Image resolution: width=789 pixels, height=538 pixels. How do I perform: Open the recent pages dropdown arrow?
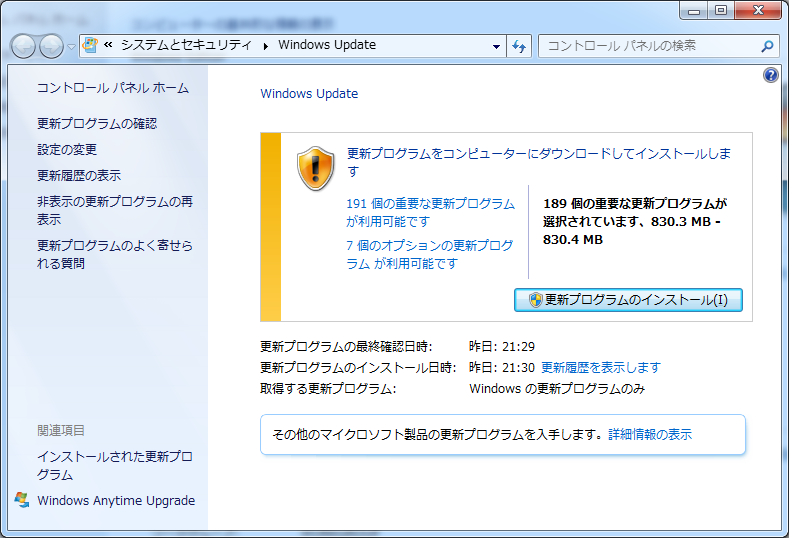click(x=71, y=47)
